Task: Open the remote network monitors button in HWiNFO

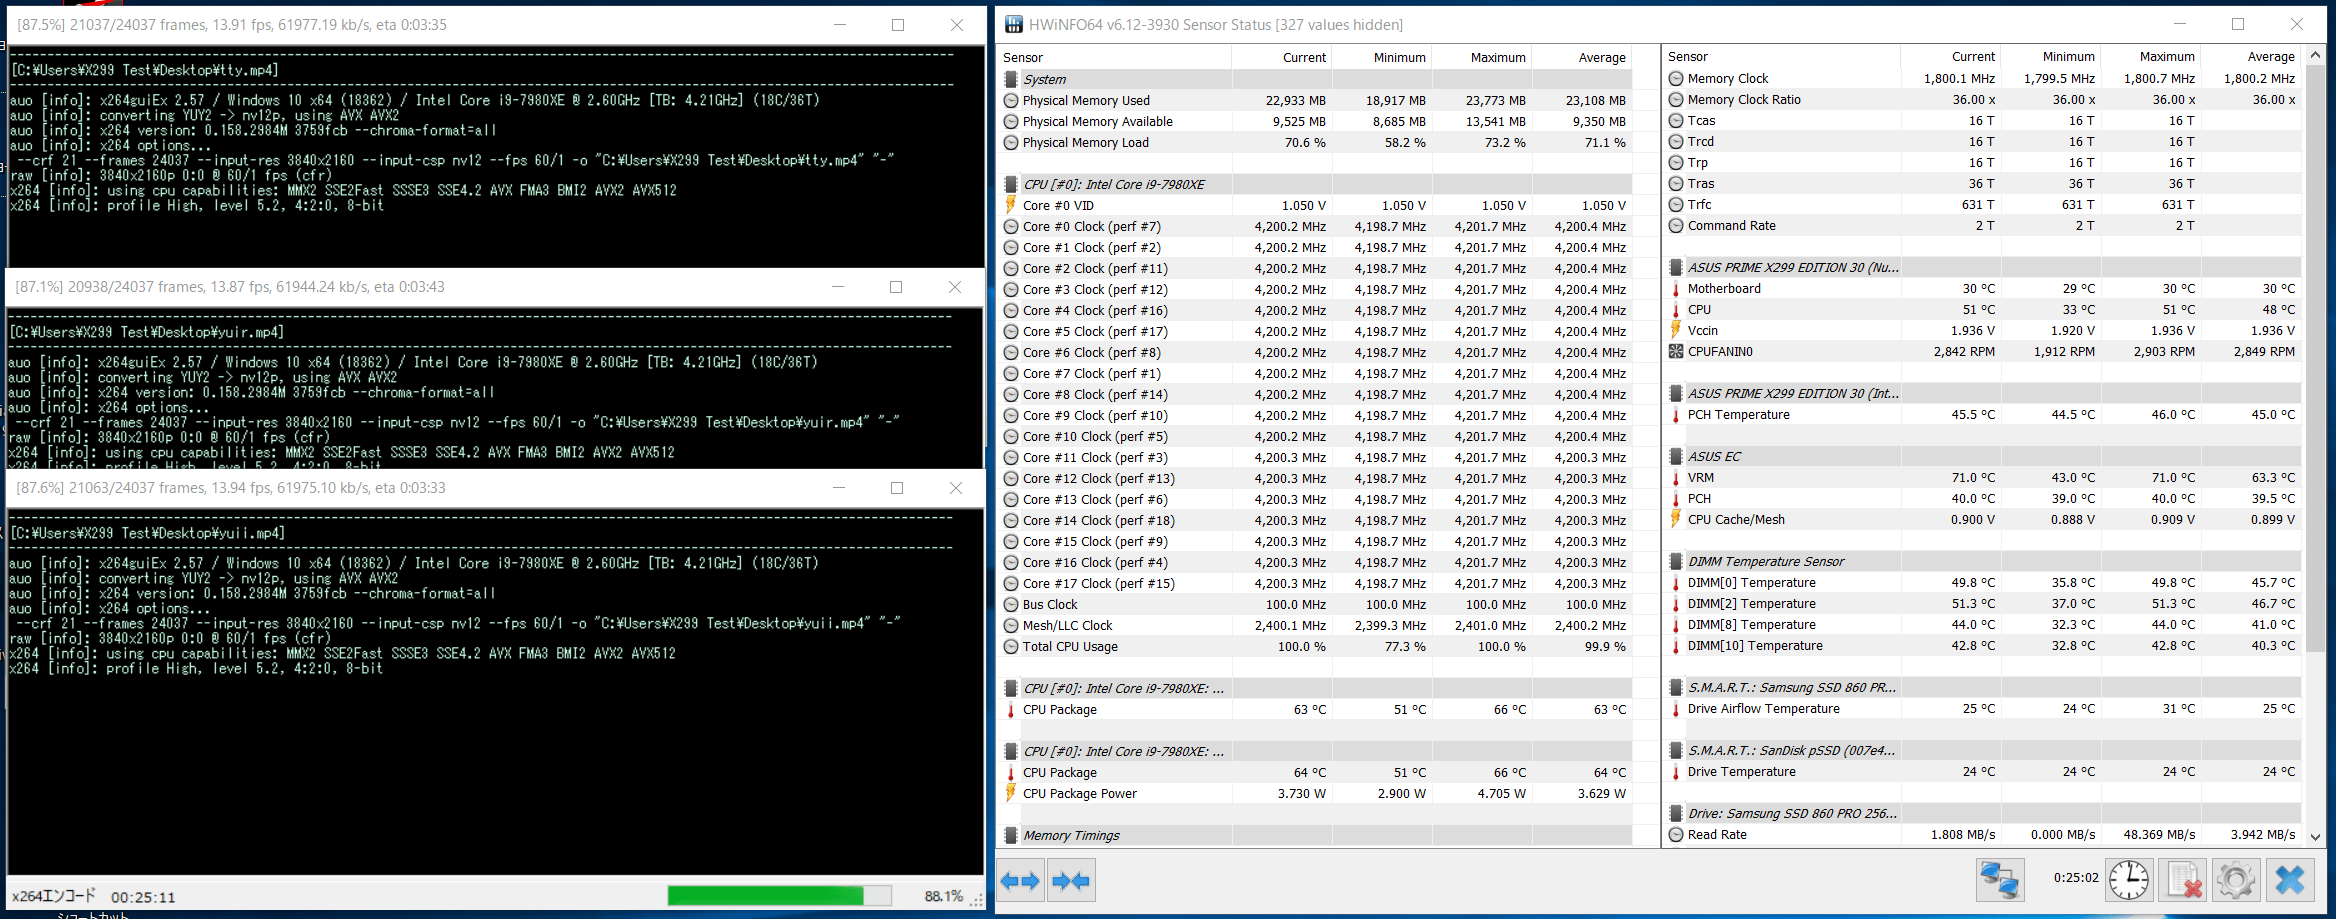Action: [2000, 881]
